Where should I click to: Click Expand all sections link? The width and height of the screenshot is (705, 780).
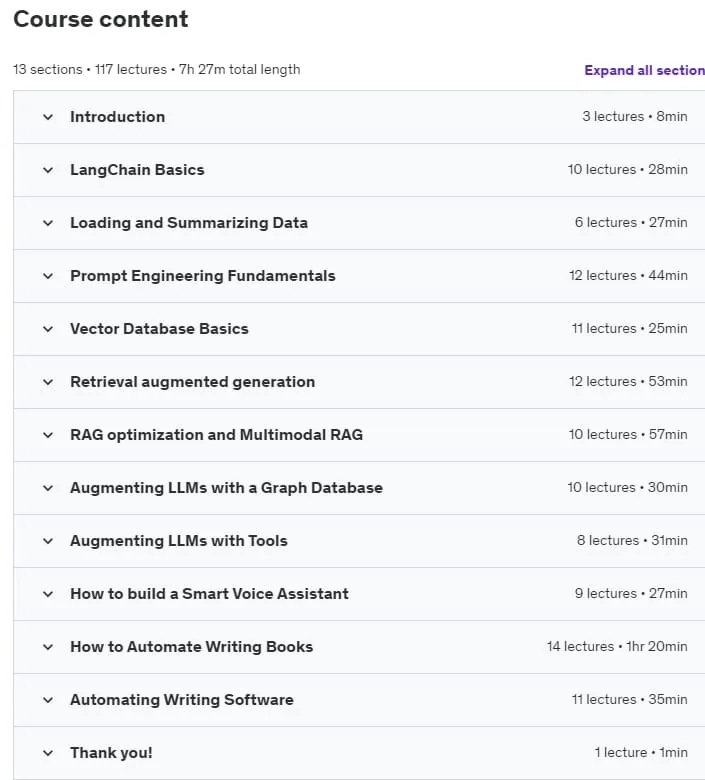pyautogui.click(x=644, y=70)
